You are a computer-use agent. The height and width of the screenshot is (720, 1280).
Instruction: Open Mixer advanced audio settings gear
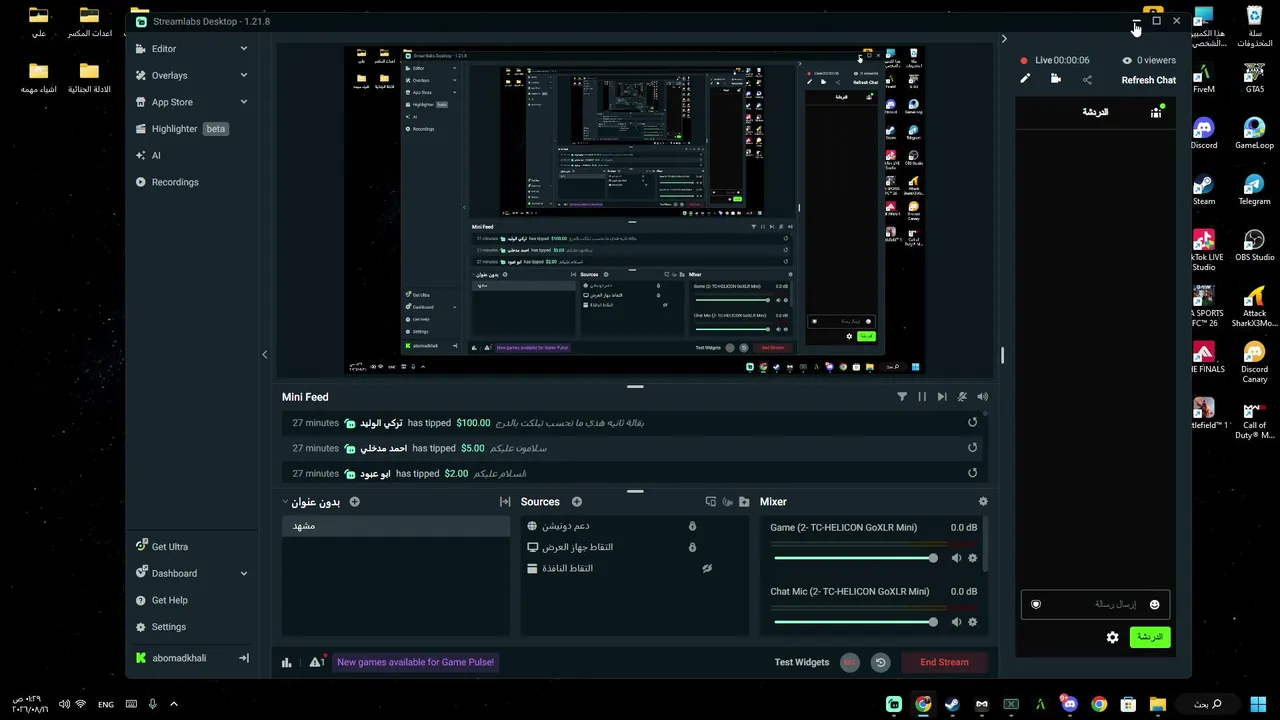983,502
